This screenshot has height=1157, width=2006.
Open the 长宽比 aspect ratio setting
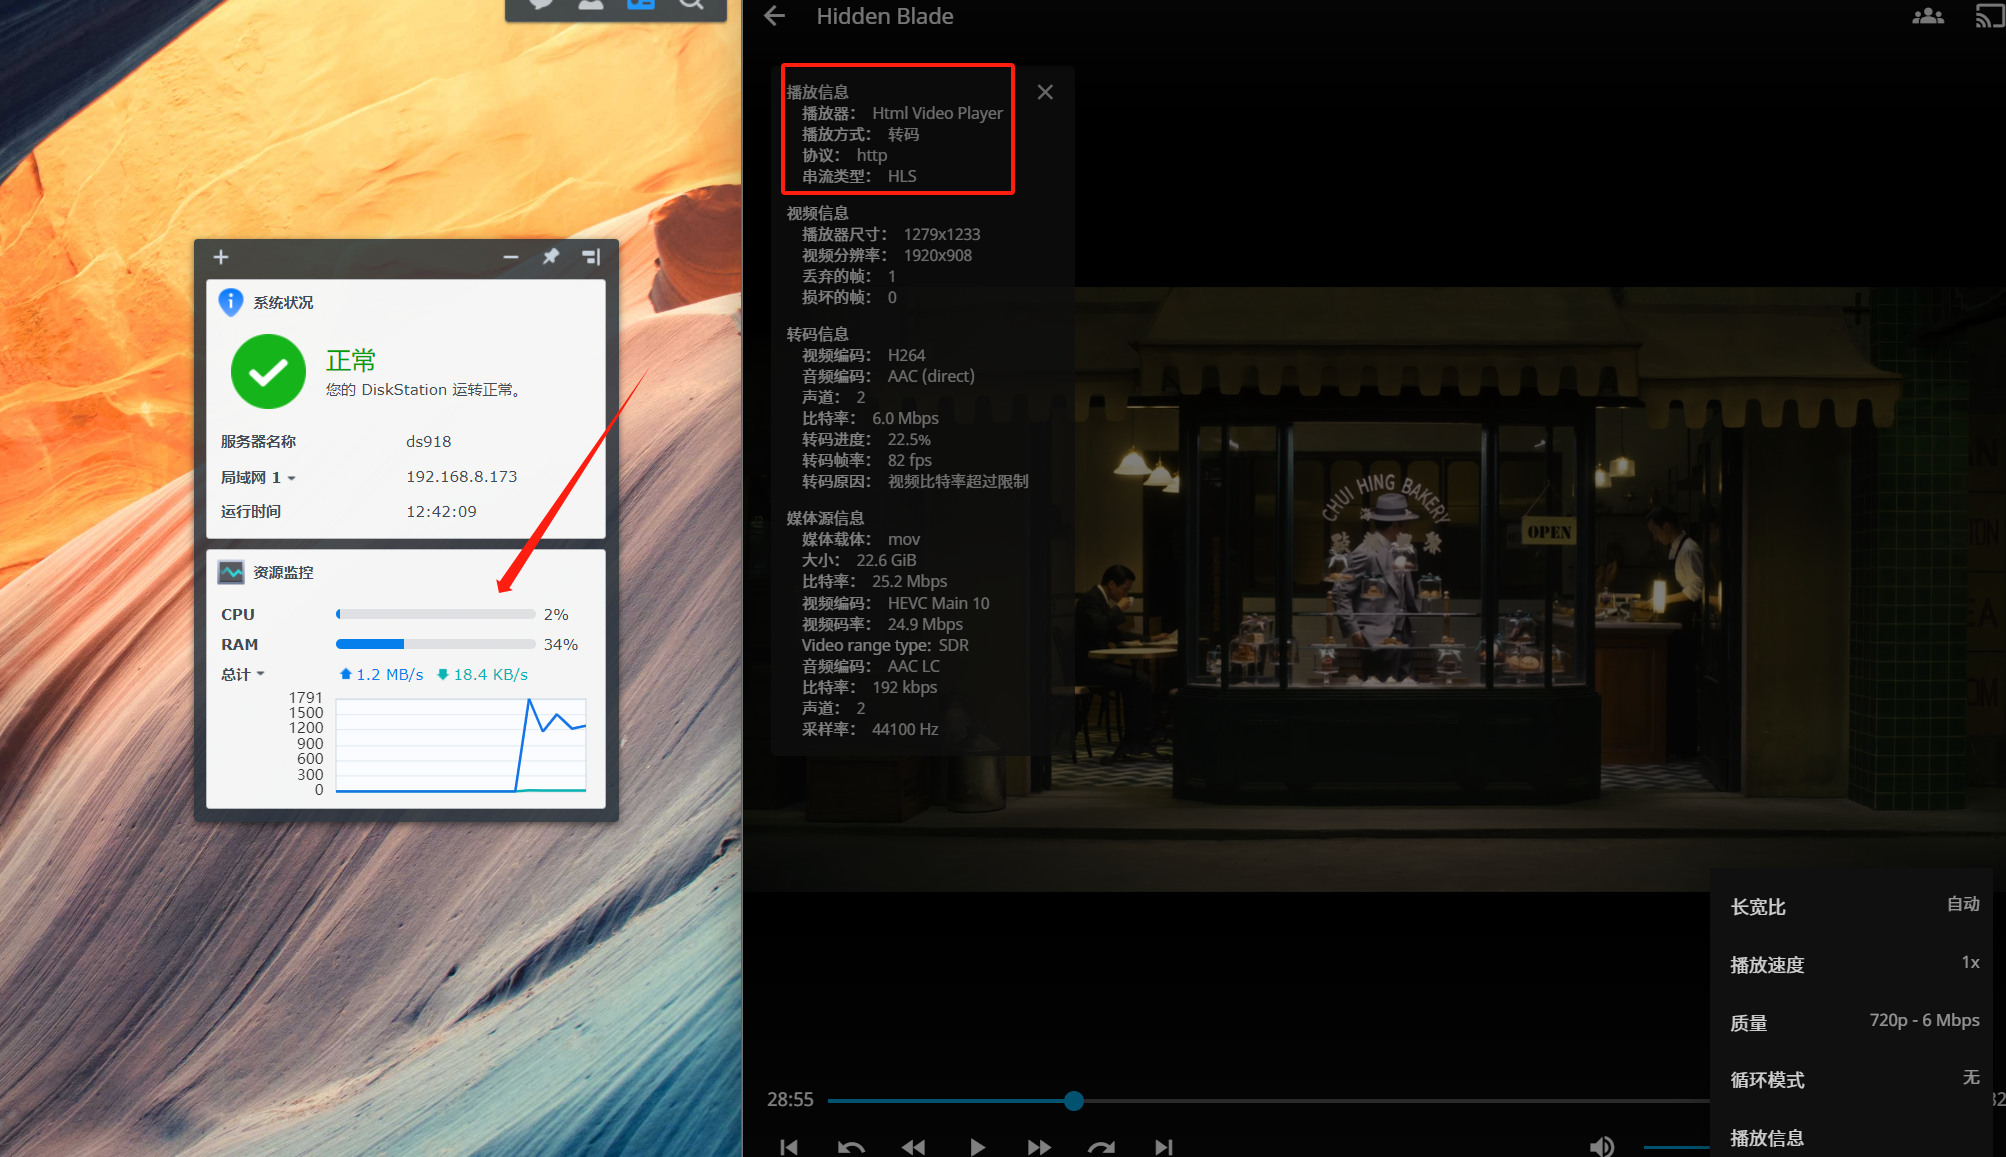(x=1854, y=906)
